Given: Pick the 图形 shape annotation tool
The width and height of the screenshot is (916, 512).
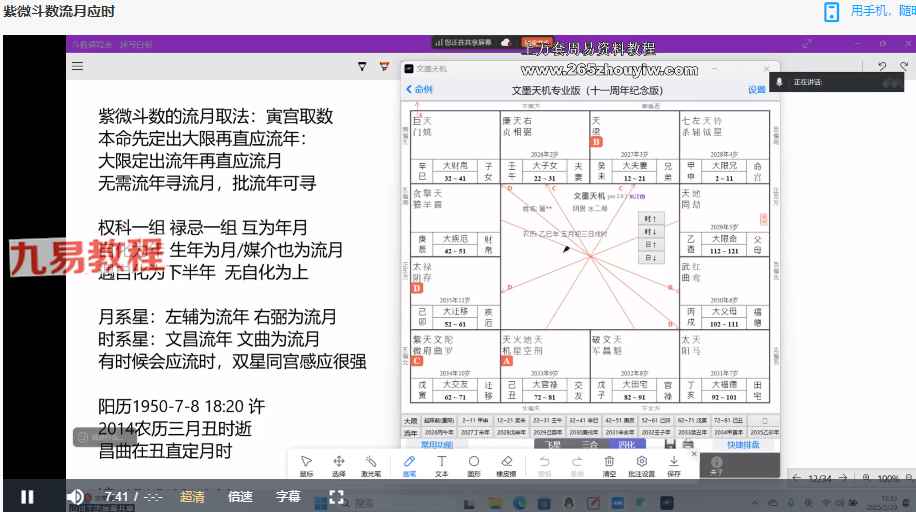Looking at the screenshot, I should [x=474, y=465].
